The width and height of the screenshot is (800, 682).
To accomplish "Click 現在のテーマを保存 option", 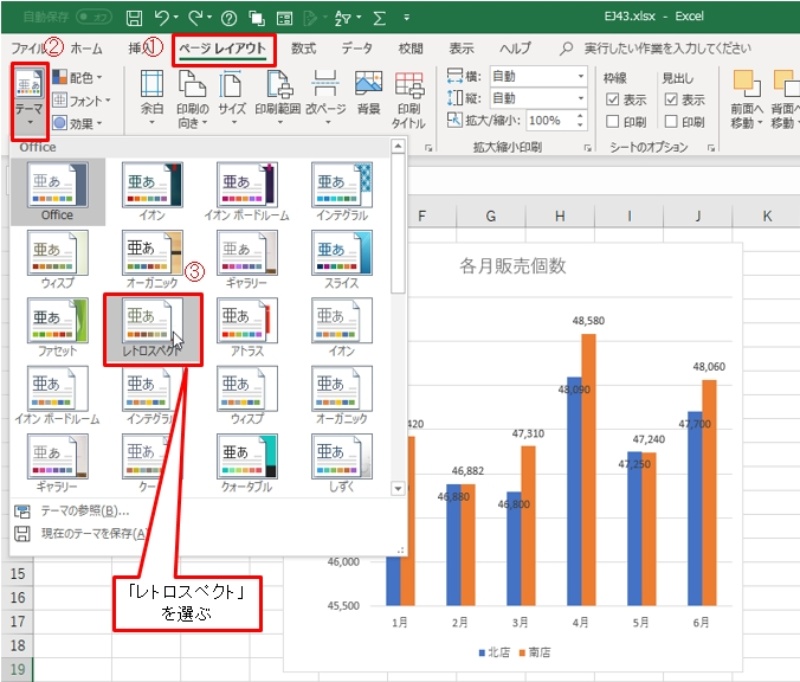I will (x=90, y=534).
